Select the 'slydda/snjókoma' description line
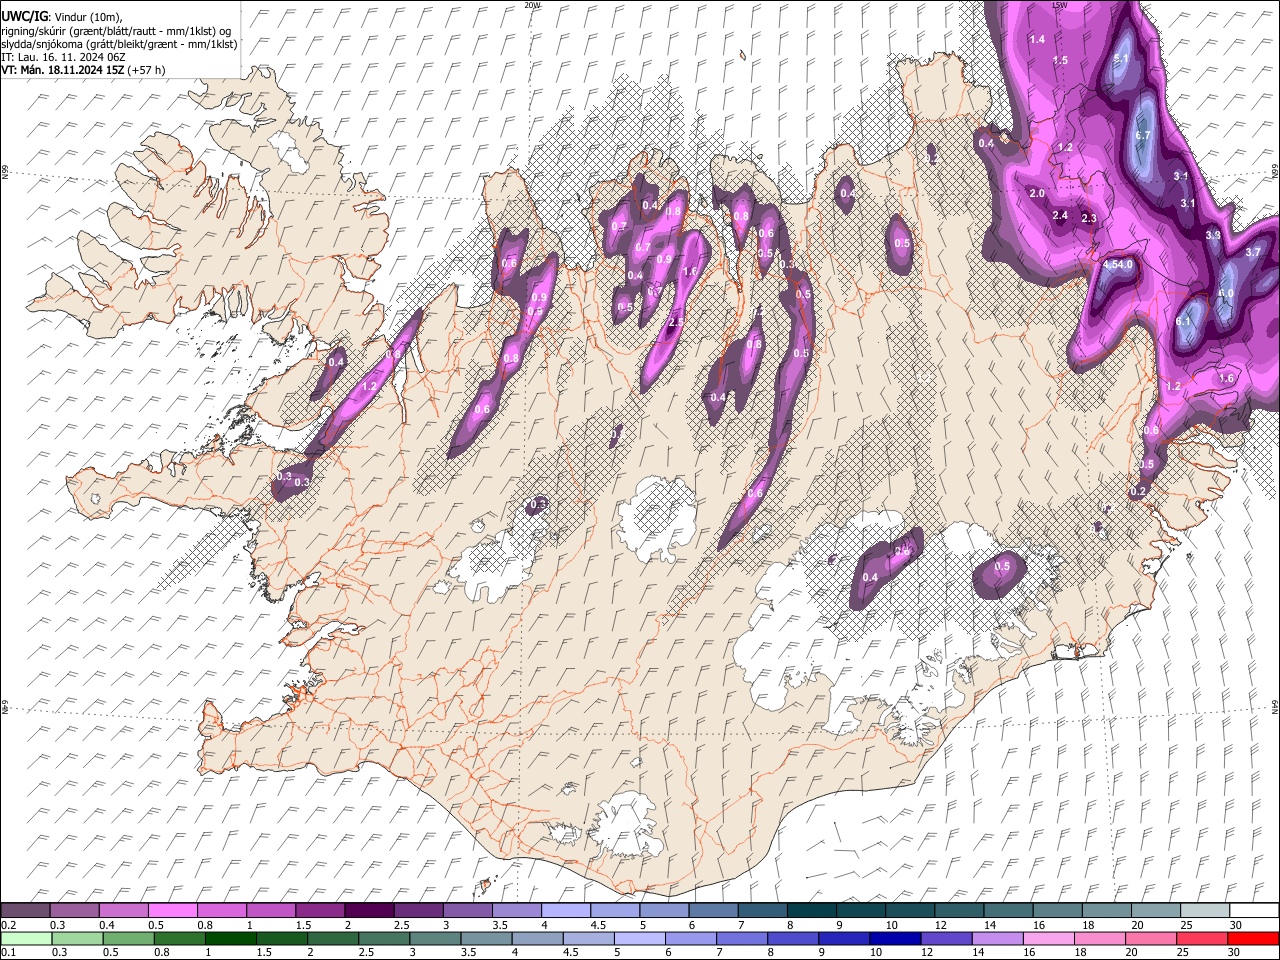 120,44
